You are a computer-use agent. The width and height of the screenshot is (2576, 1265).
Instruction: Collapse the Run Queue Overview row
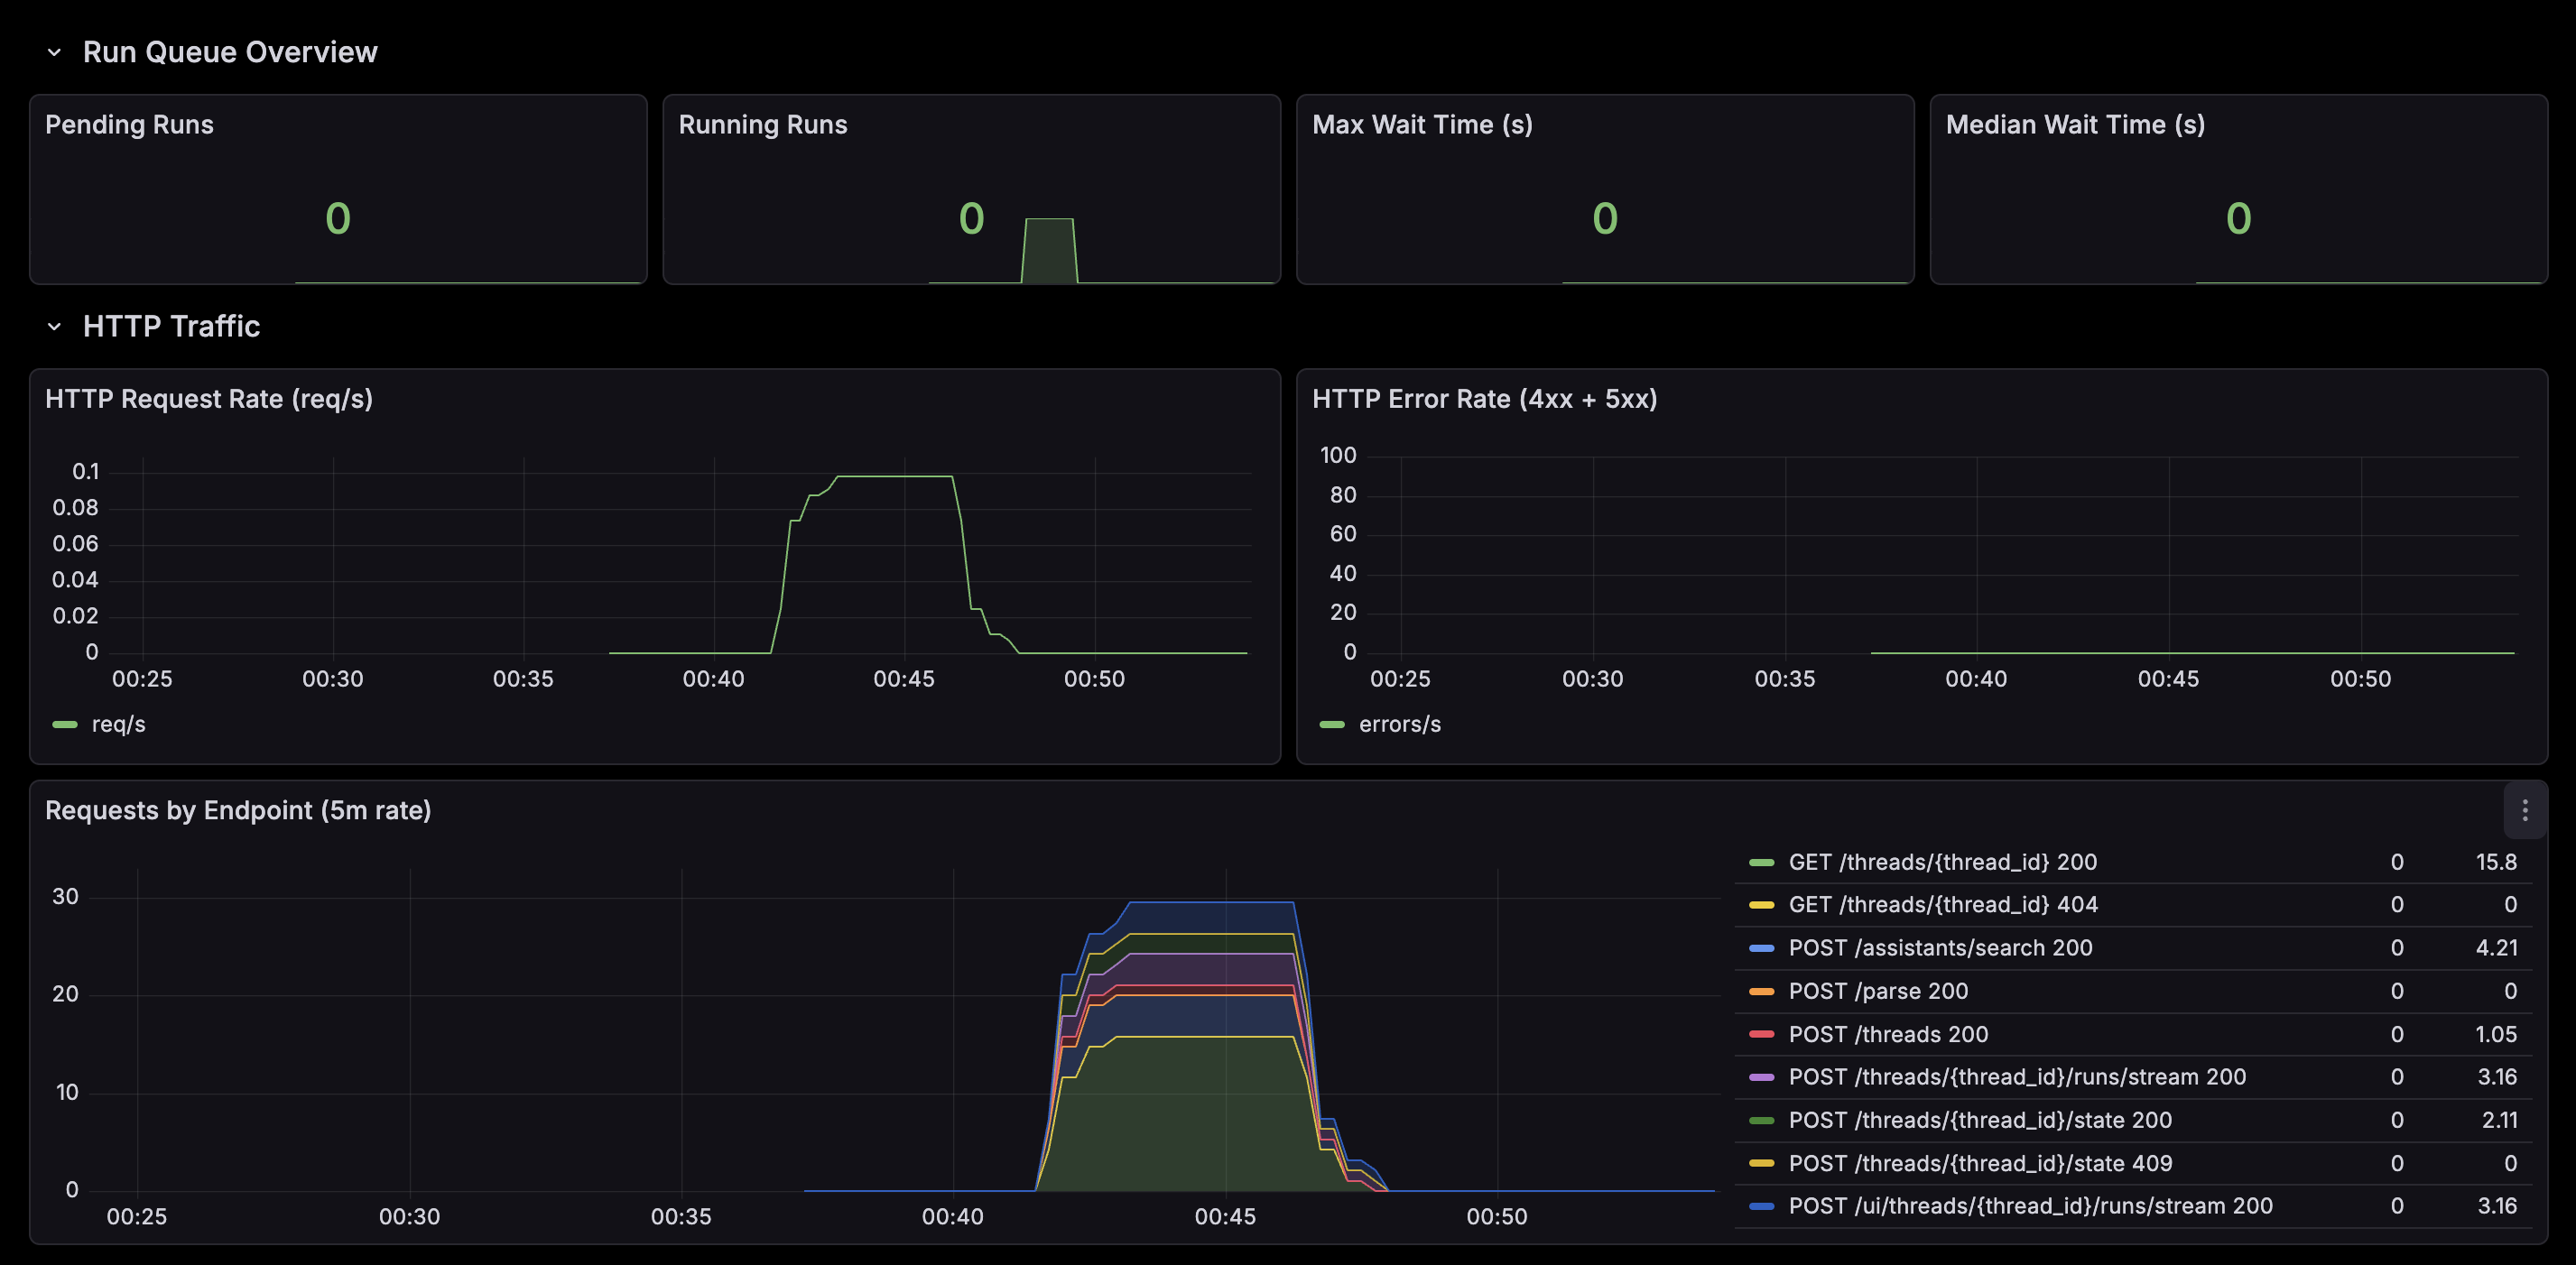[55, 52]
